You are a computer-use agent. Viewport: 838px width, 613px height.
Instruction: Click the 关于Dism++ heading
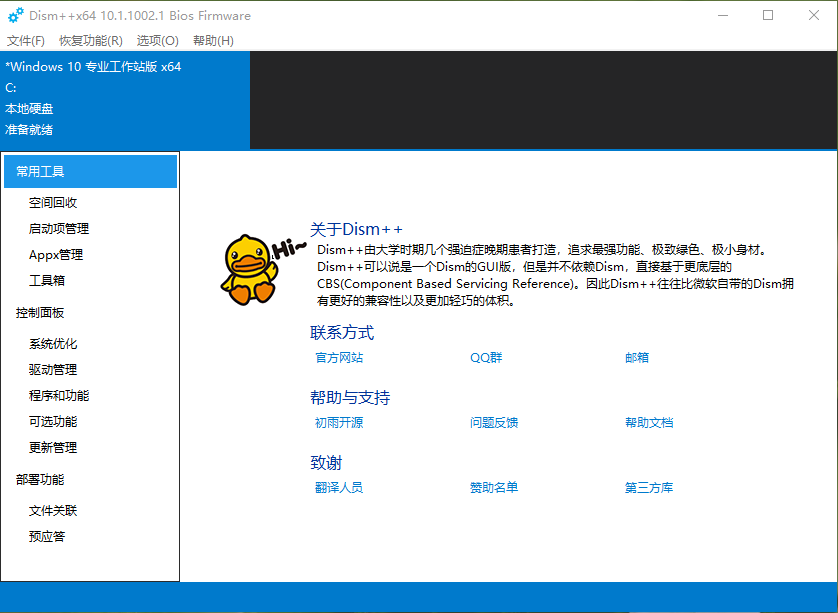pos(356,229)
